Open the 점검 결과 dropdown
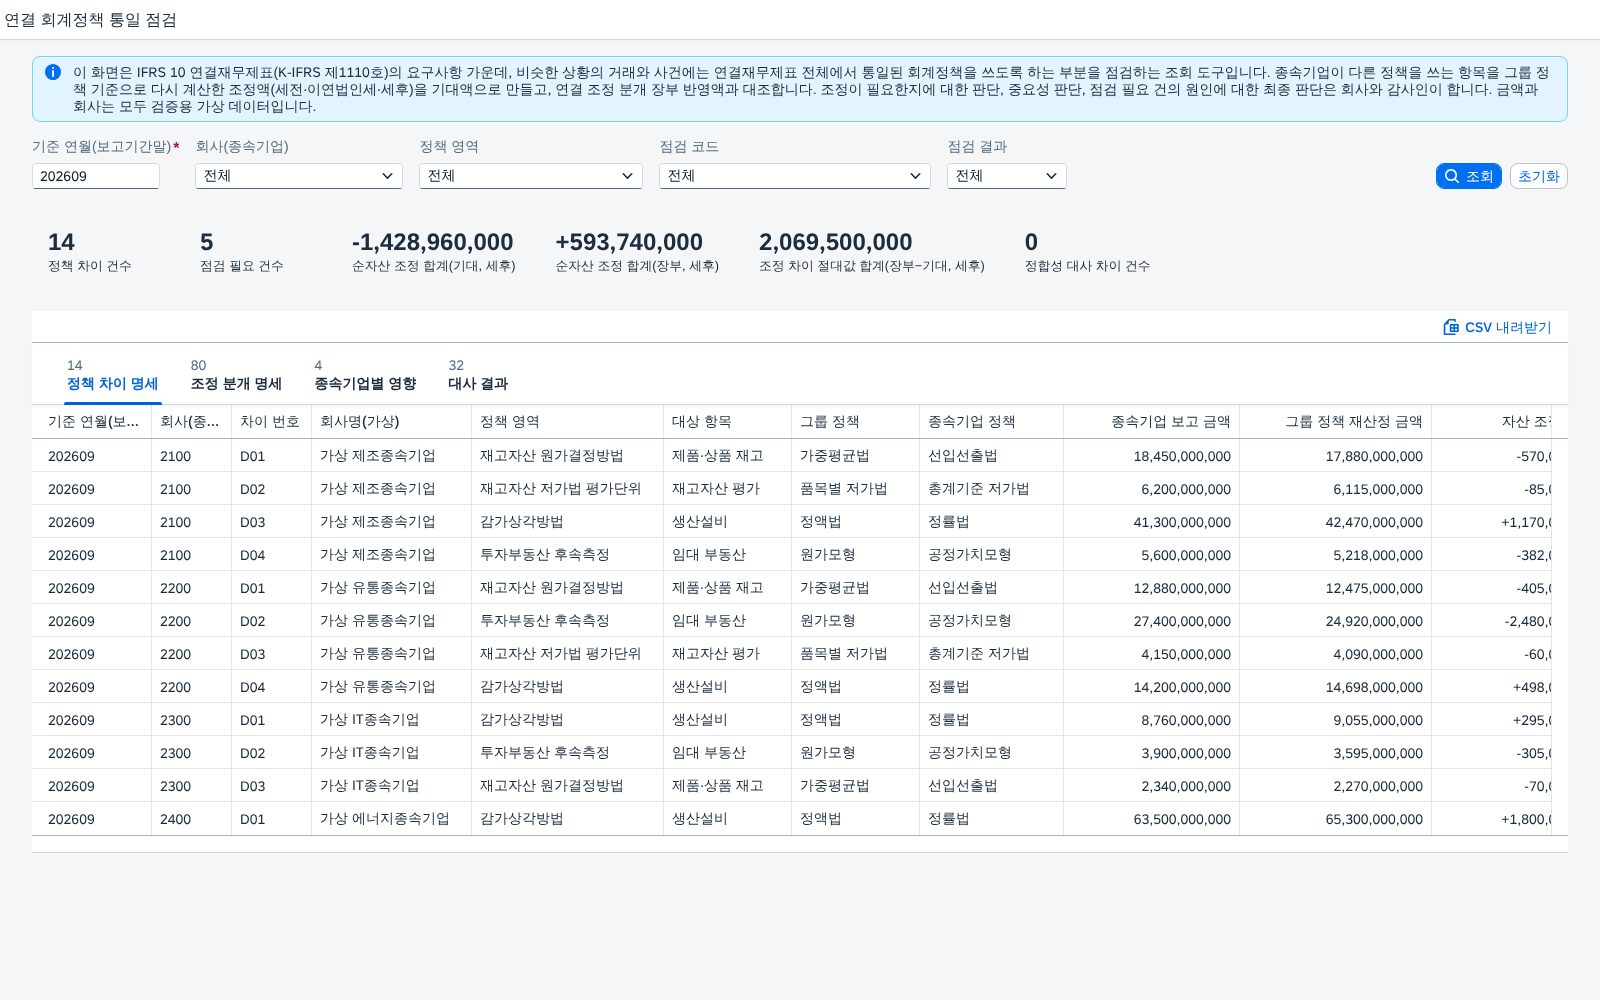The width and height of the screenshot is (1600, 1000). point(1007,176)
